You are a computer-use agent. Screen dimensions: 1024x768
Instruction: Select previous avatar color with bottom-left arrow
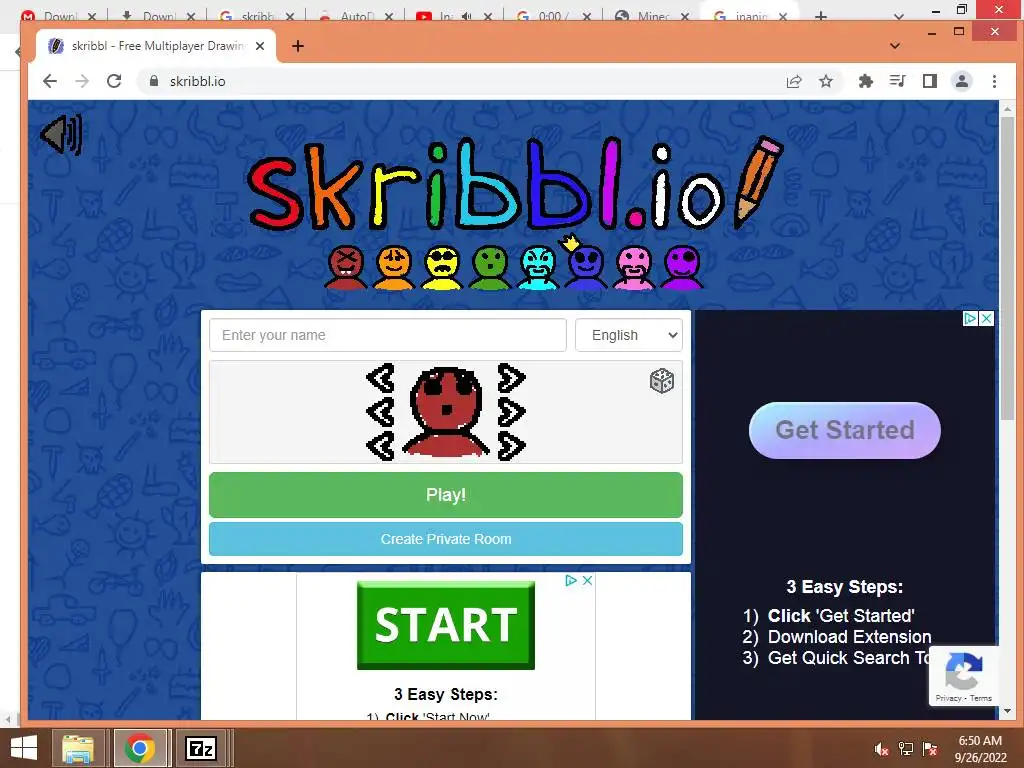[x=381, y=445]
